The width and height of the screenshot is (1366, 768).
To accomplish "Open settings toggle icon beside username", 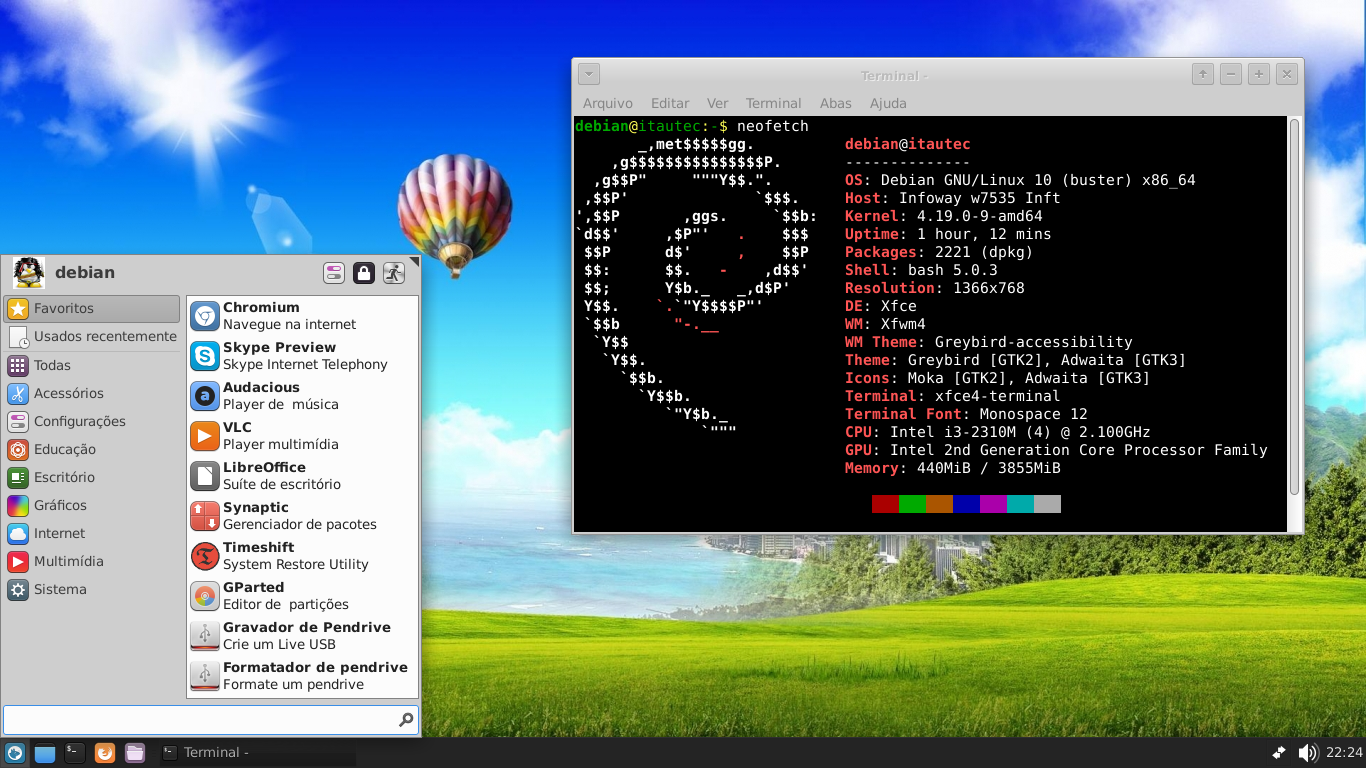I will [334, 272].
